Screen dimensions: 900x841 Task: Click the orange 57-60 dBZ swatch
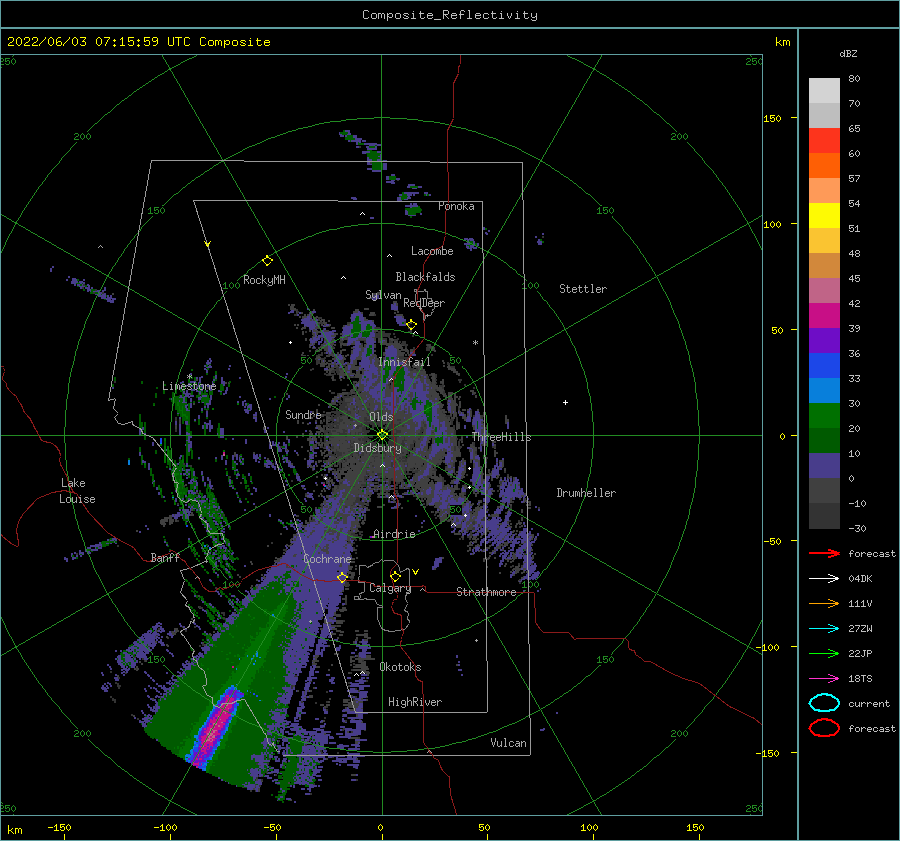824,165
